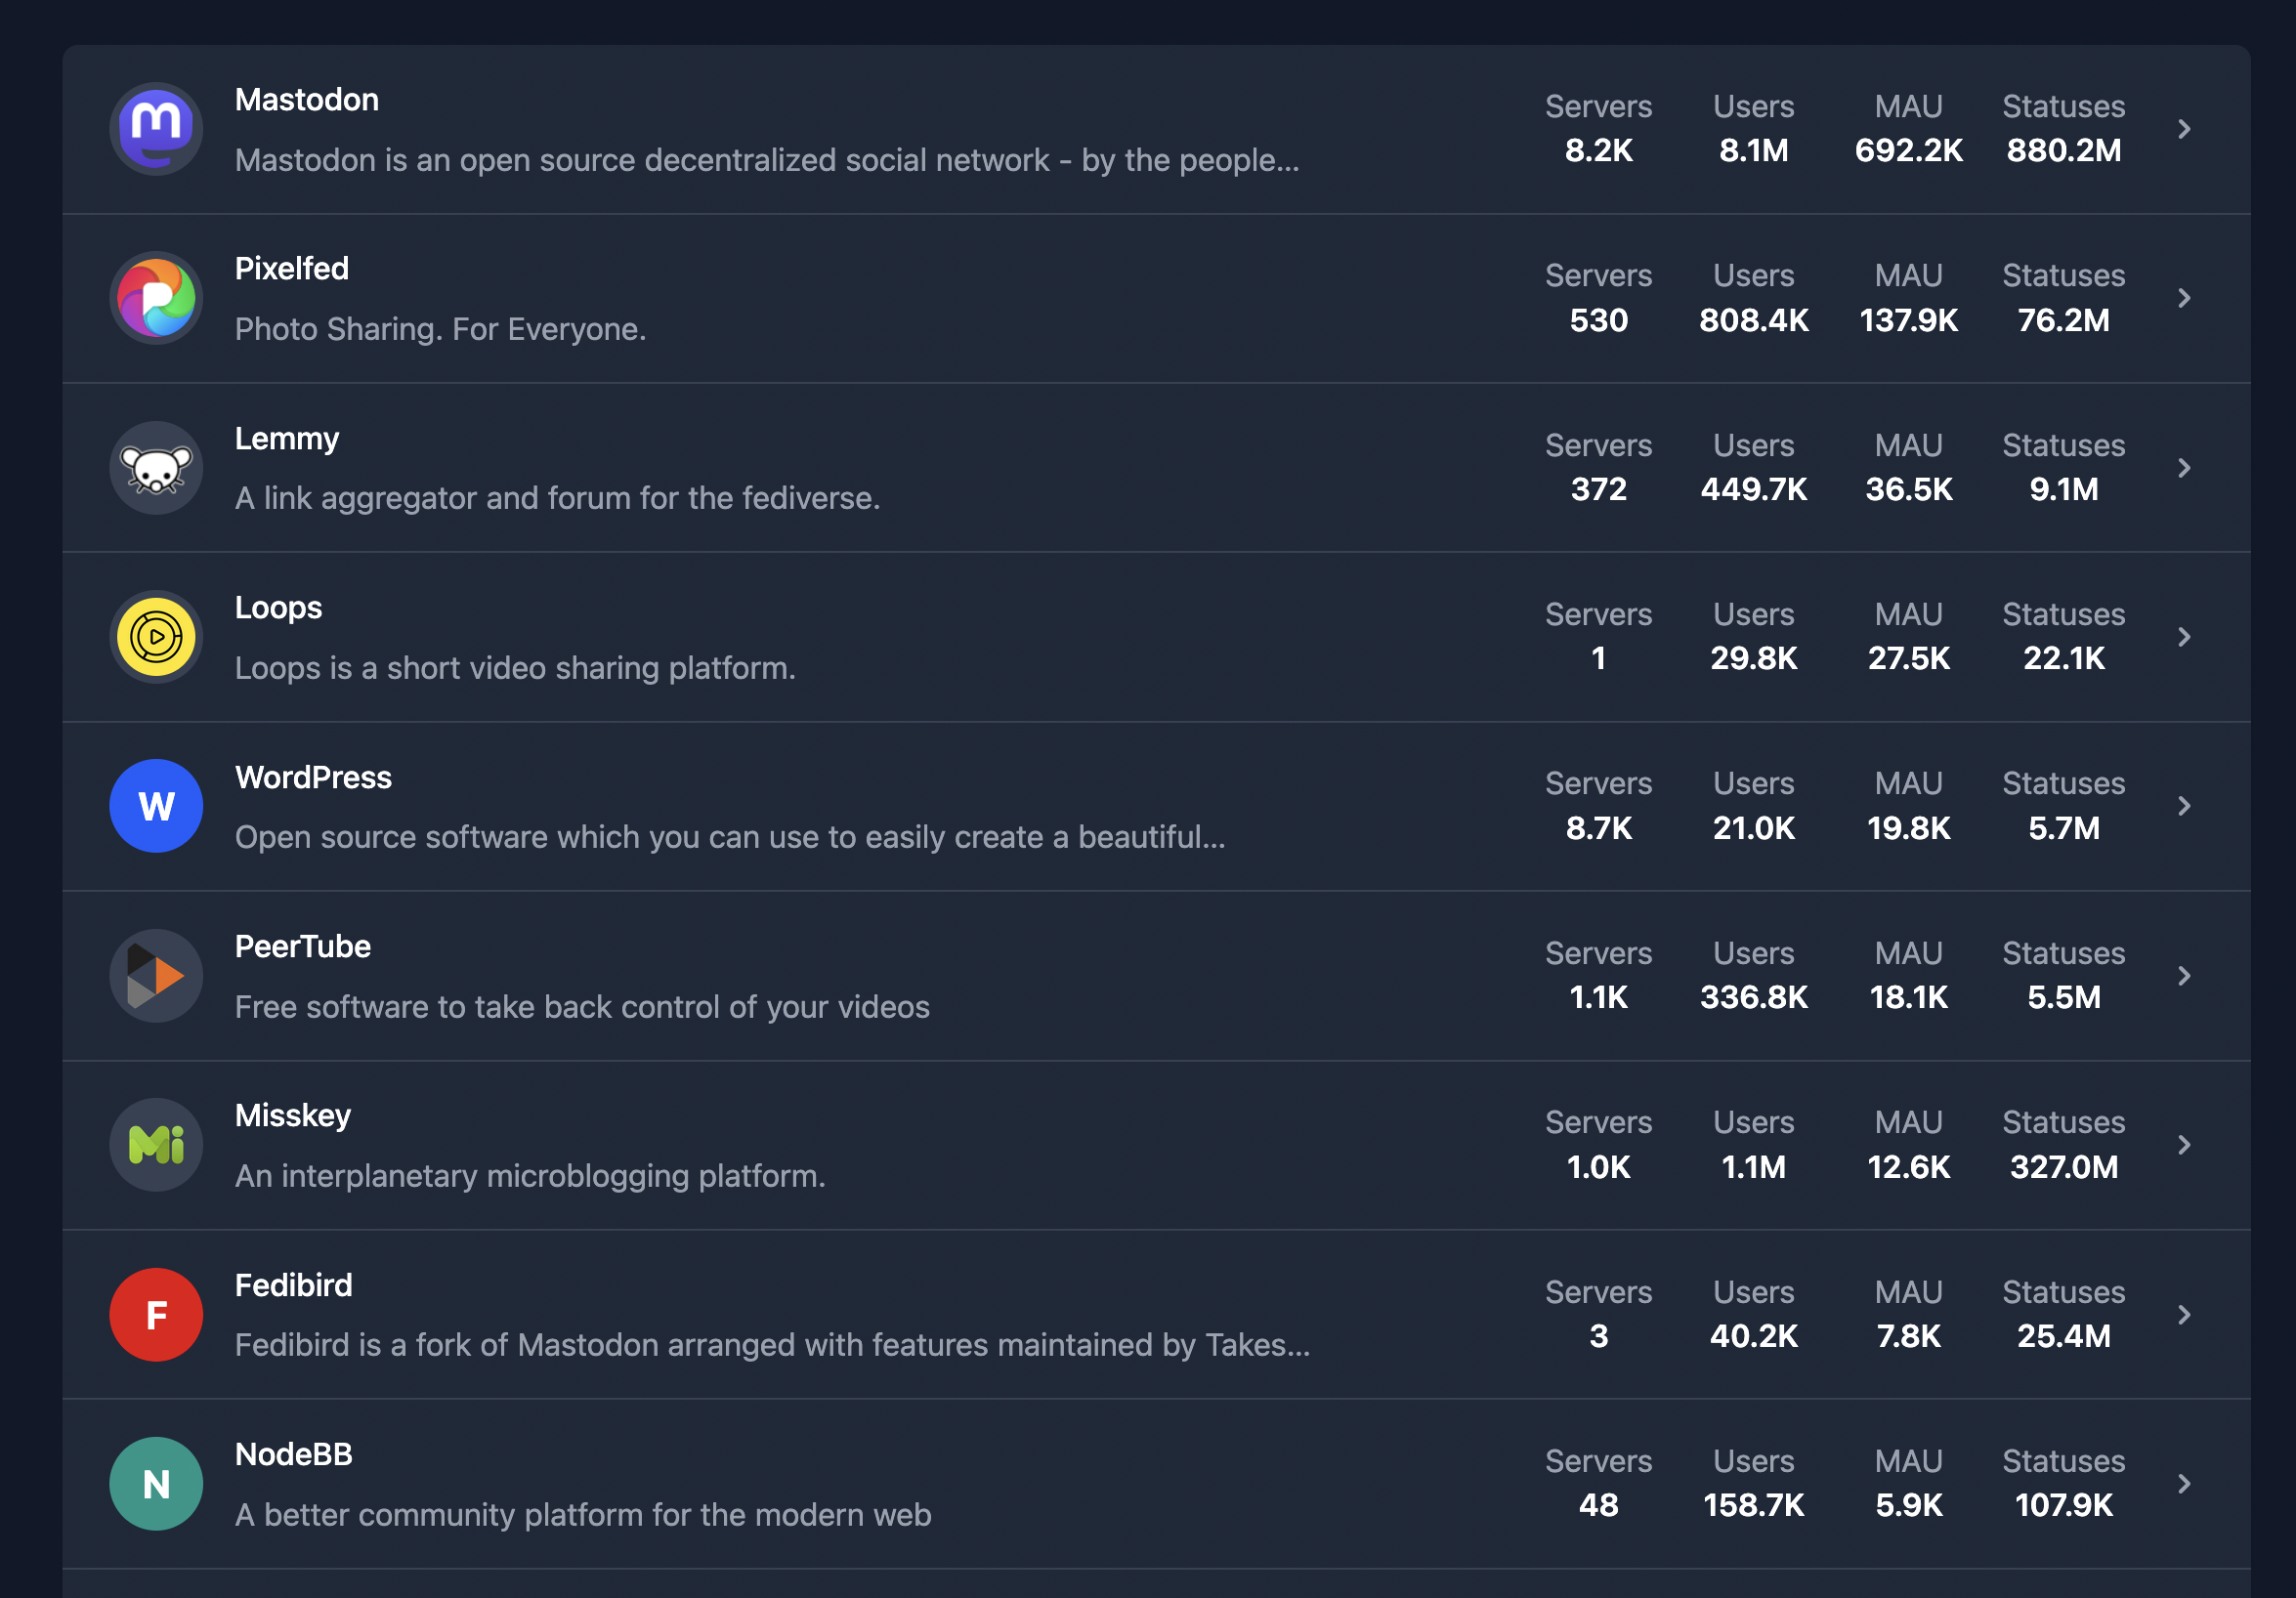Click the chevron on the Misskey row

coord(2184,1145)
